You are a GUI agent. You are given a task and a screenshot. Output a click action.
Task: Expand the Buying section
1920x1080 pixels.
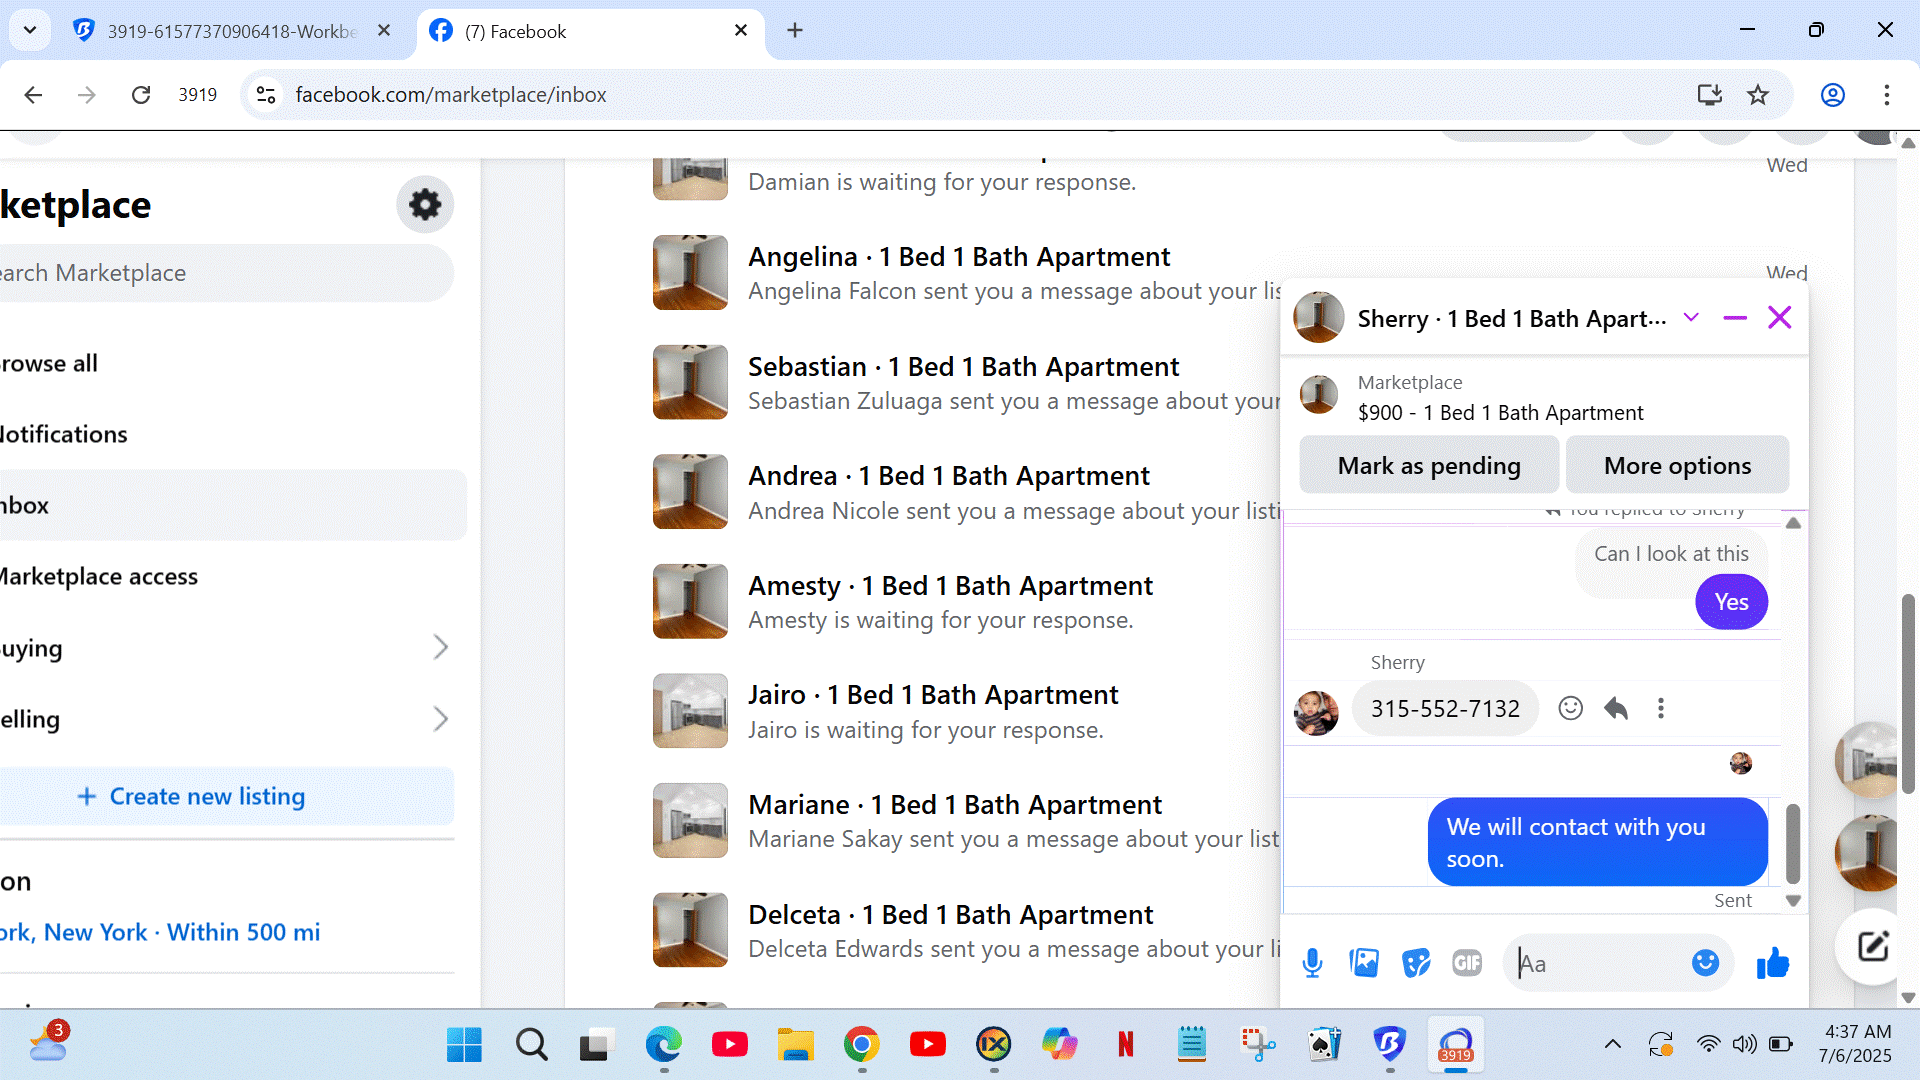(440, 648)
